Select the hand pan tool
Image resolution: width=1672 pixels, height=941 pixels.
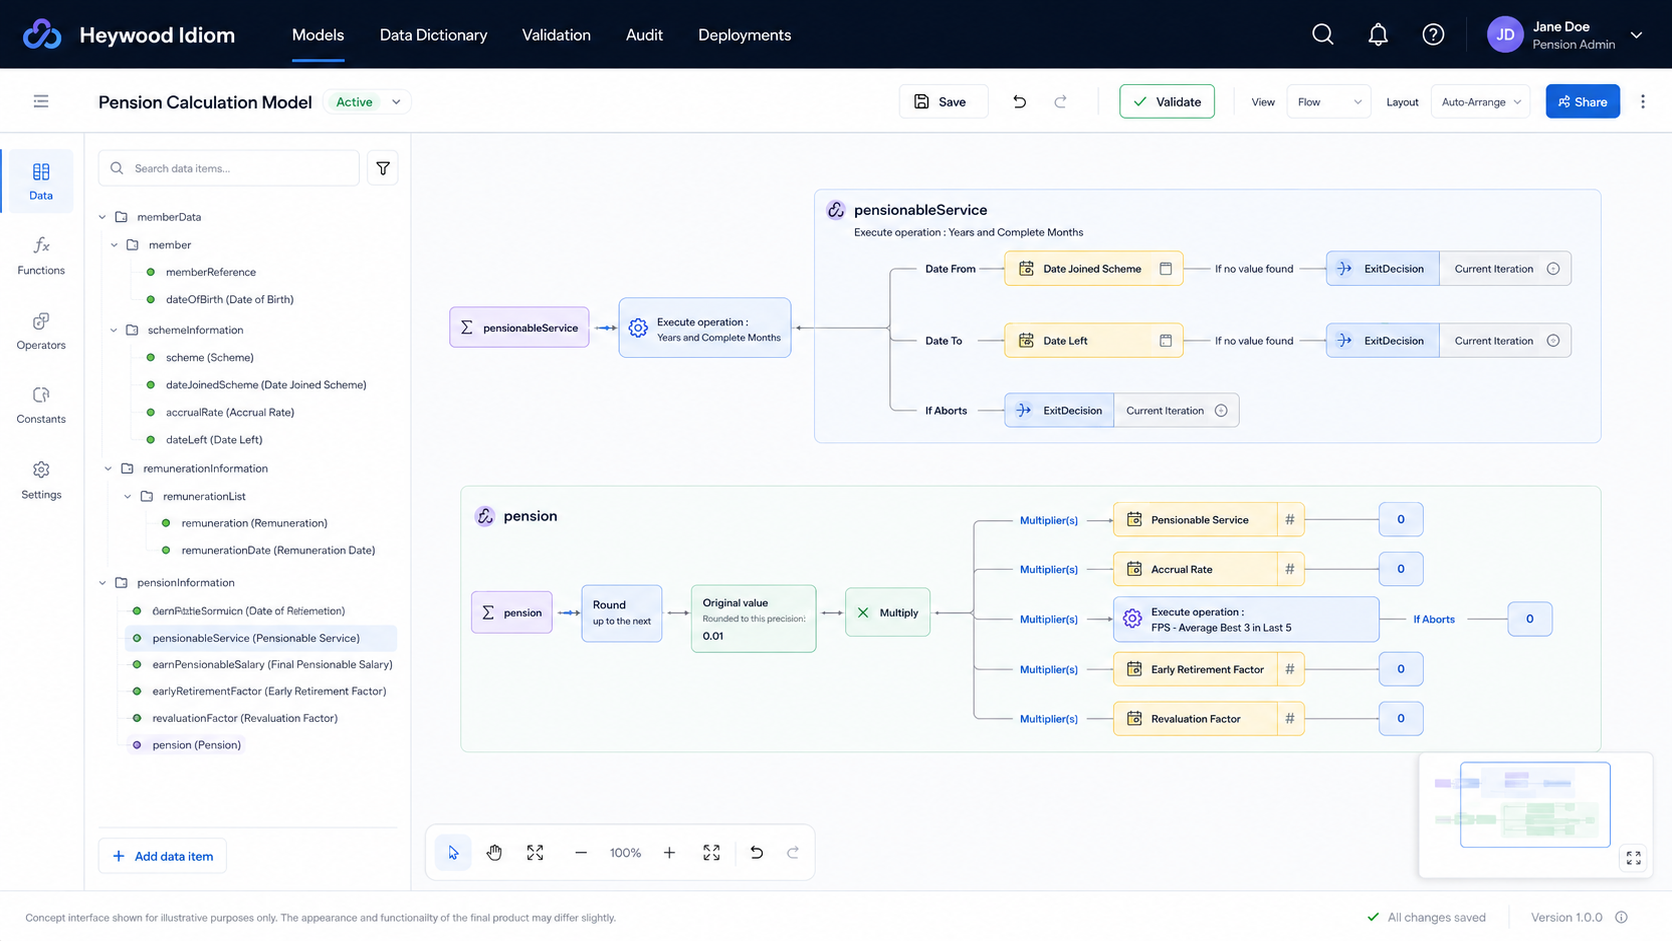[494, 853]
